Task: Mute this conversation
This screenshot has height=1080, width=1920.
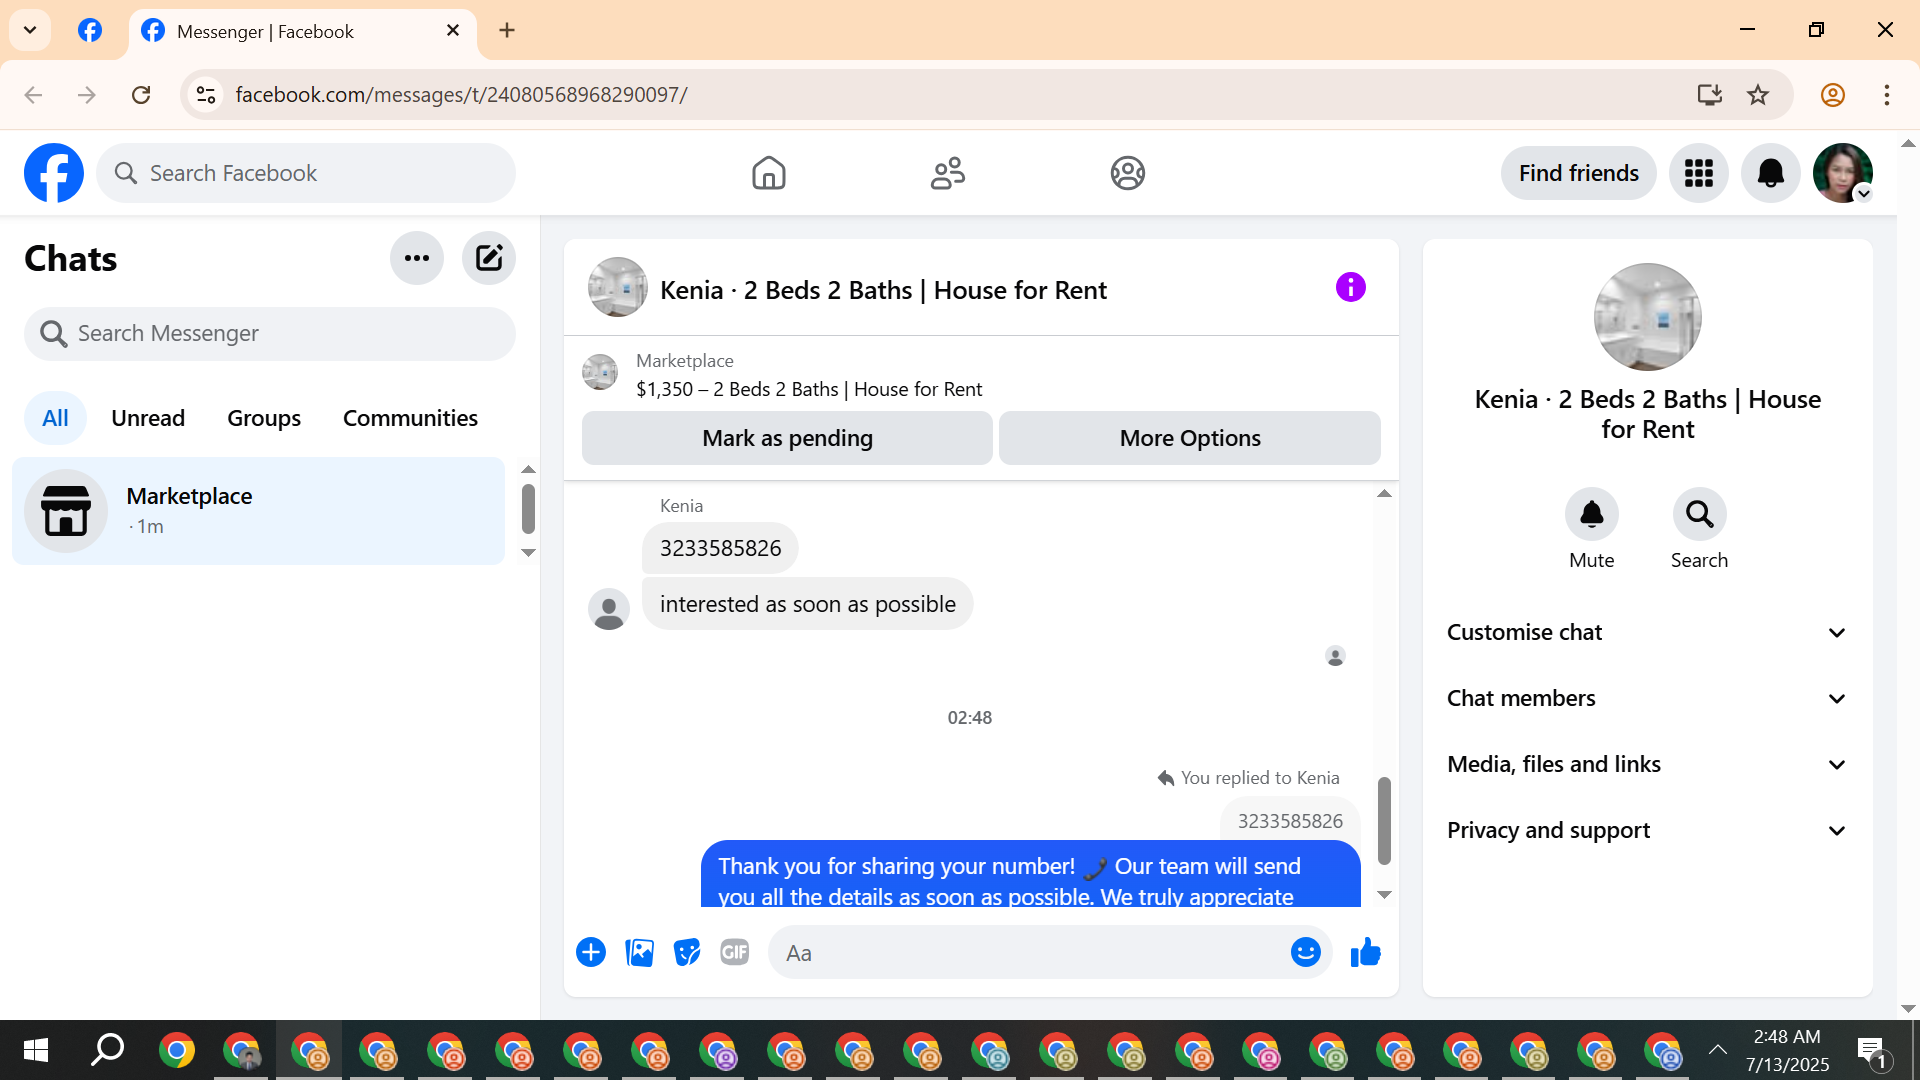Action: (x=1591, y=515)
